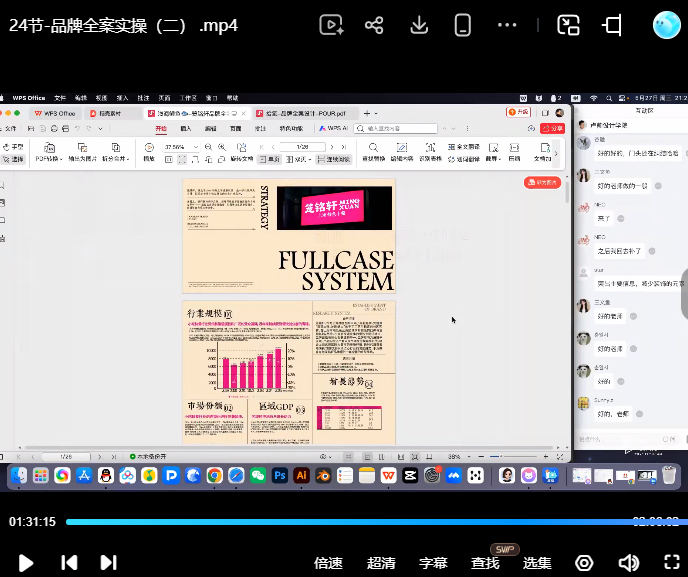Click the red floating button beside the PDF
Screen dimensions: 688x577
tap(542, 182)
